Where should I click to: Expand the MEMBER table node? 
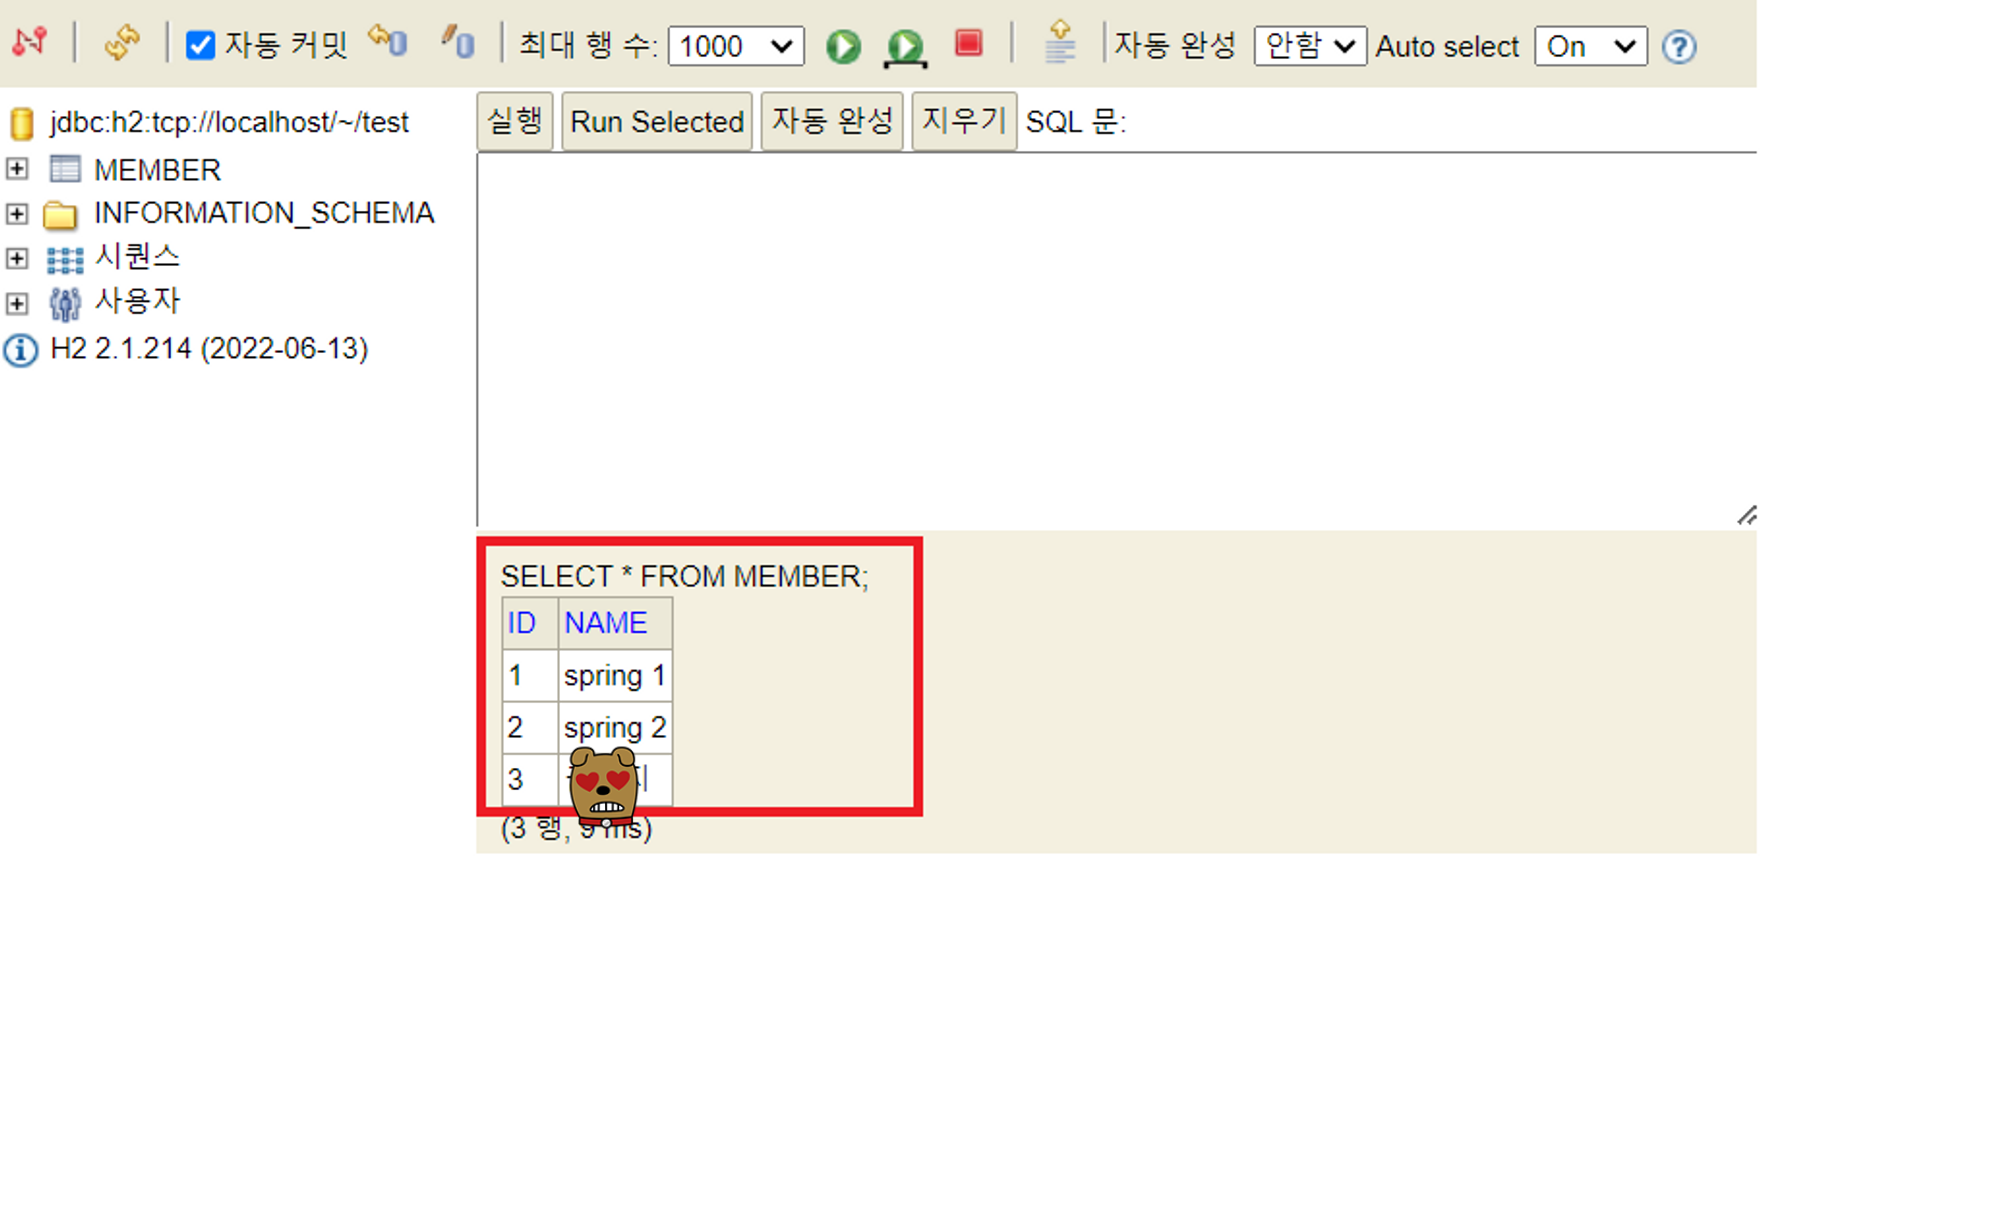tap(17, 169)
